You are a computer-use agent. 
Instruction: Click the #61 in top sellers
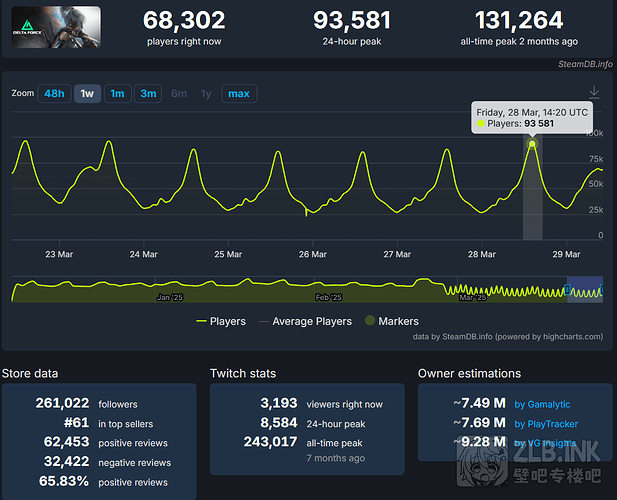tap(76, 423)
